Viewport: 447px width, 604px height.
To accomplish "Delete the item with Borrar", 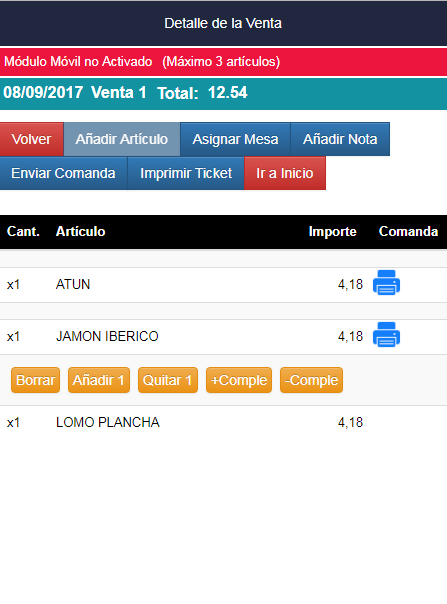I will click(x=35, y=380).
